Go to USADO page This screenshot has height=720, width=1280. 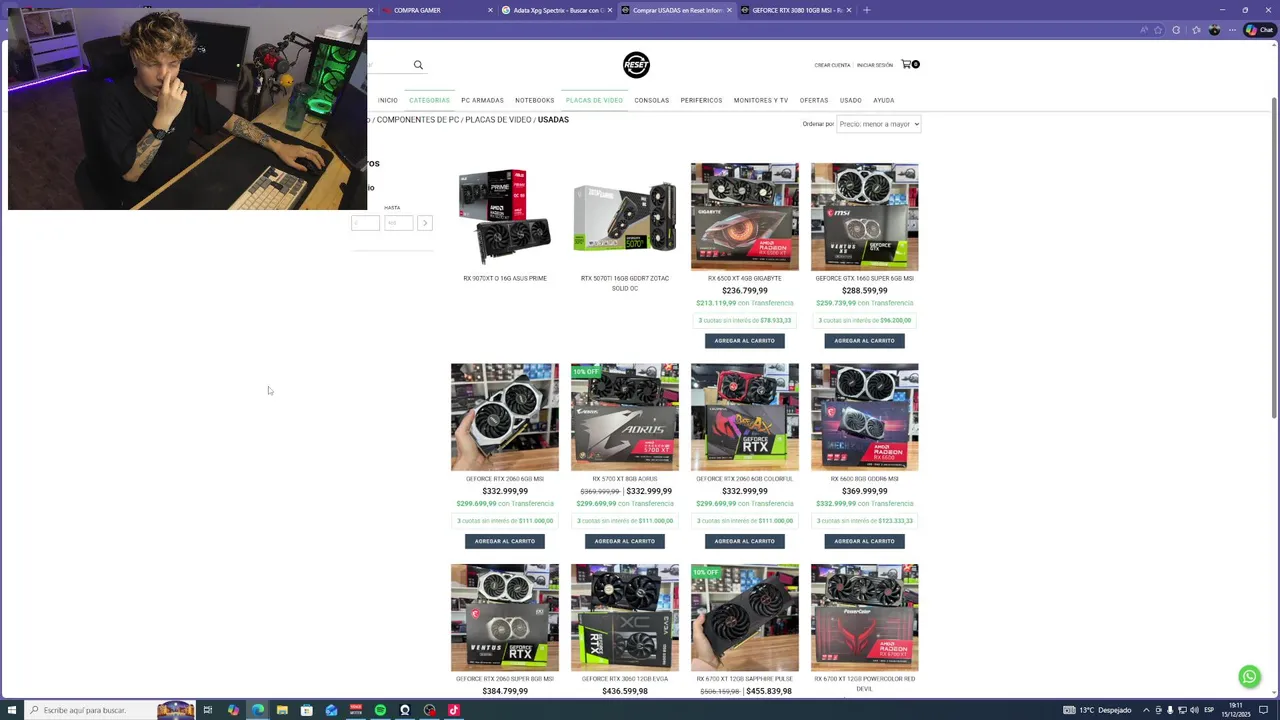pyautogui.click(x=850, y=100)
